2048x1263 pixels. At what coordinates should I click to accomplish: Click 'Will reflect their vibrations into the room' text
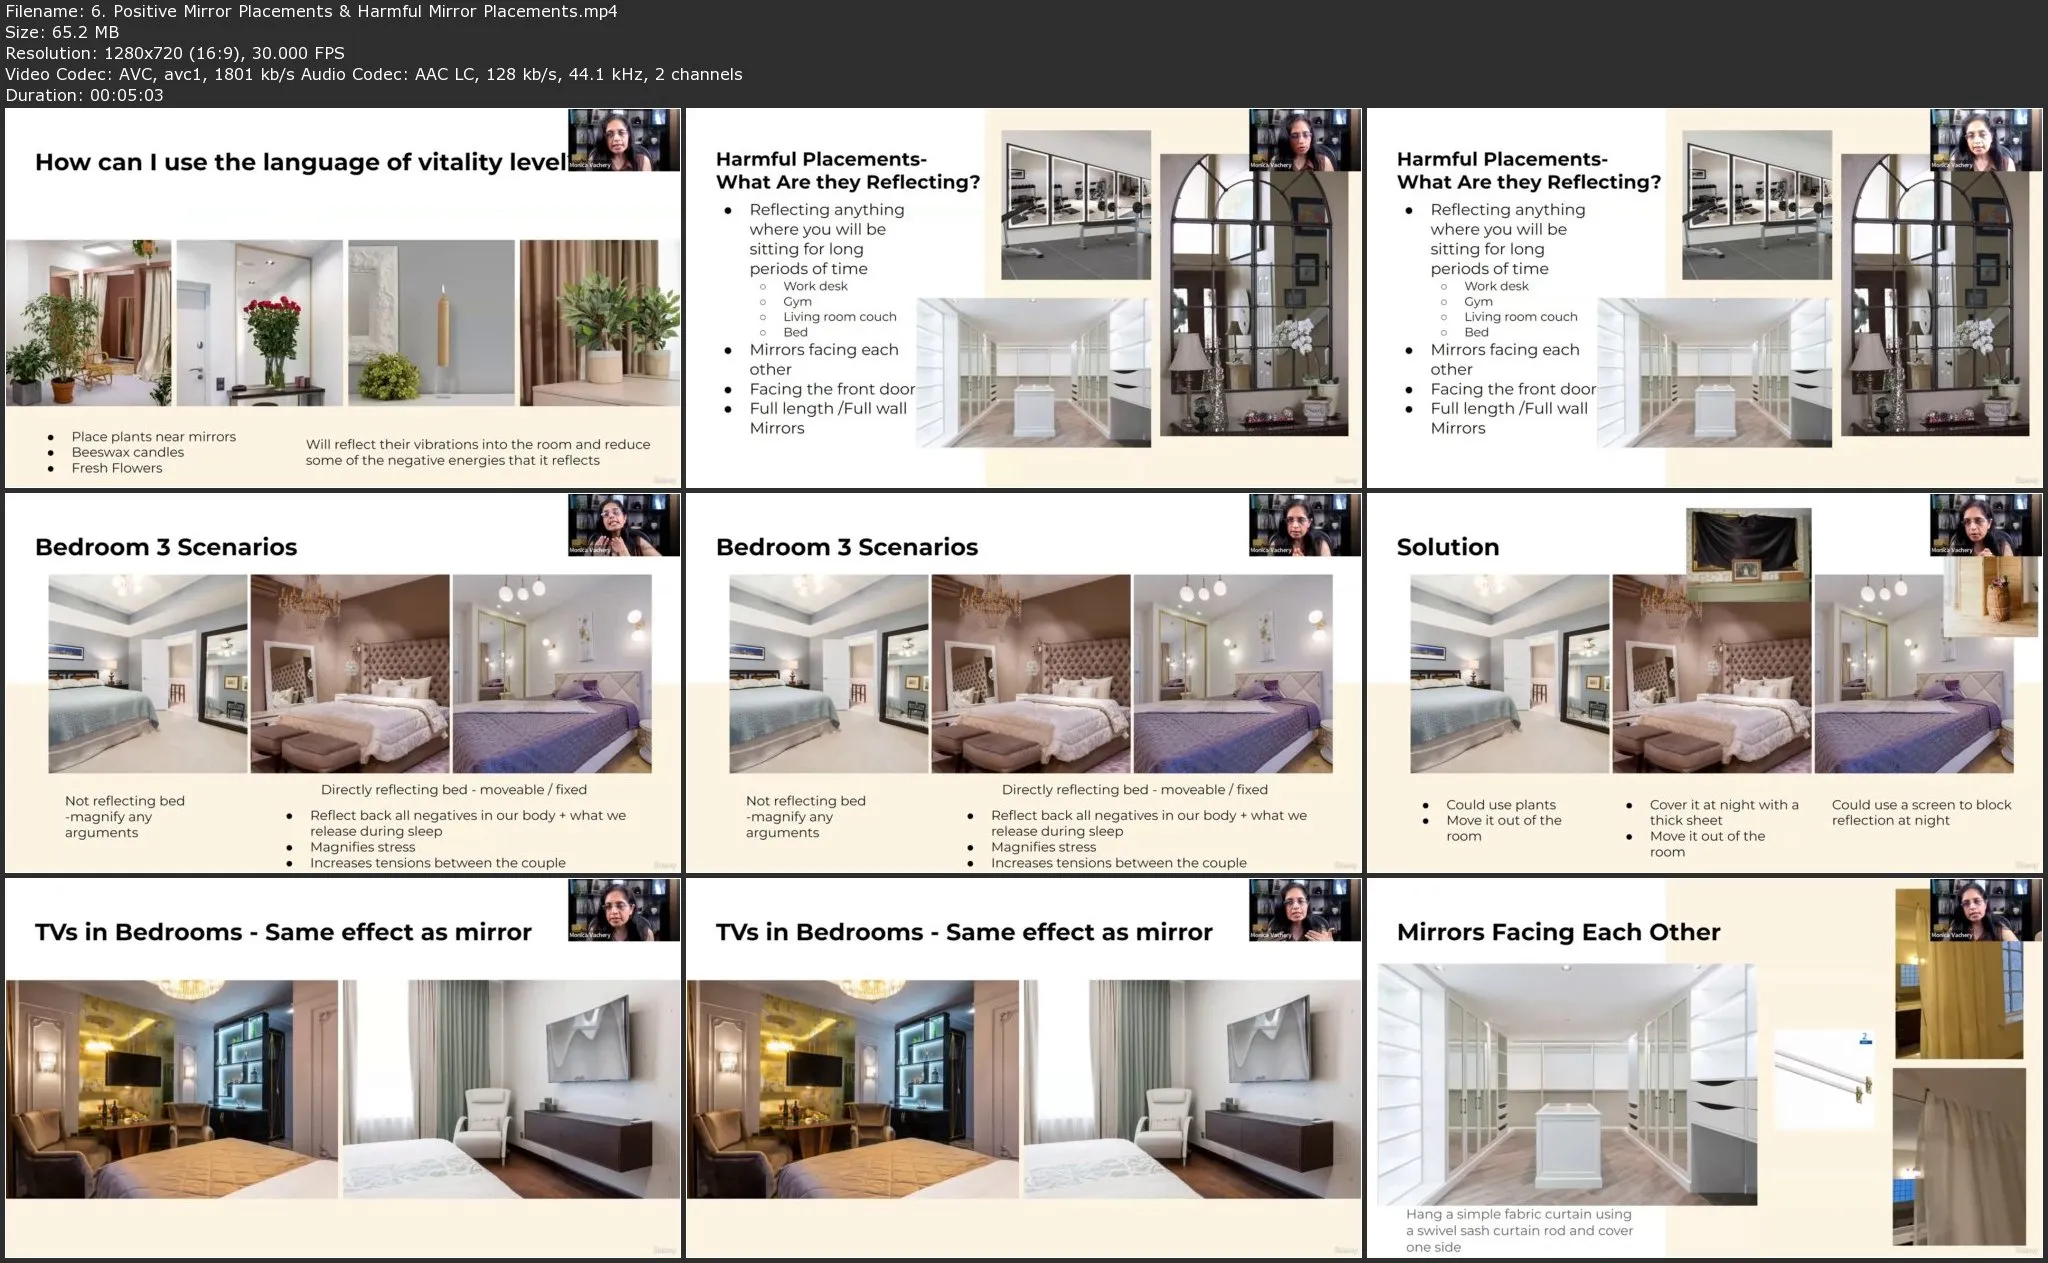[x=478, y=452]
